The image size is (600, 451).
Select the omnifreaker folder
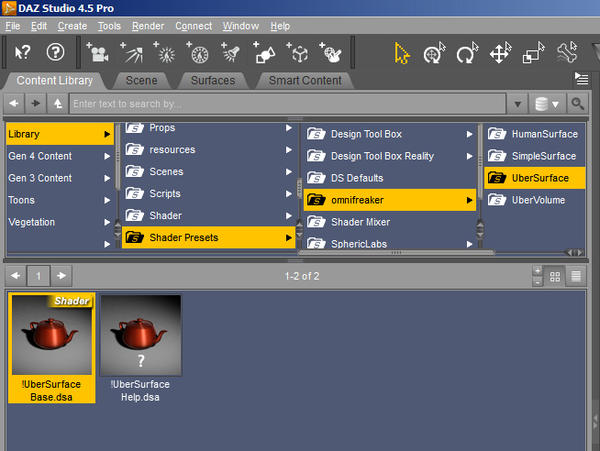point(390,200)
